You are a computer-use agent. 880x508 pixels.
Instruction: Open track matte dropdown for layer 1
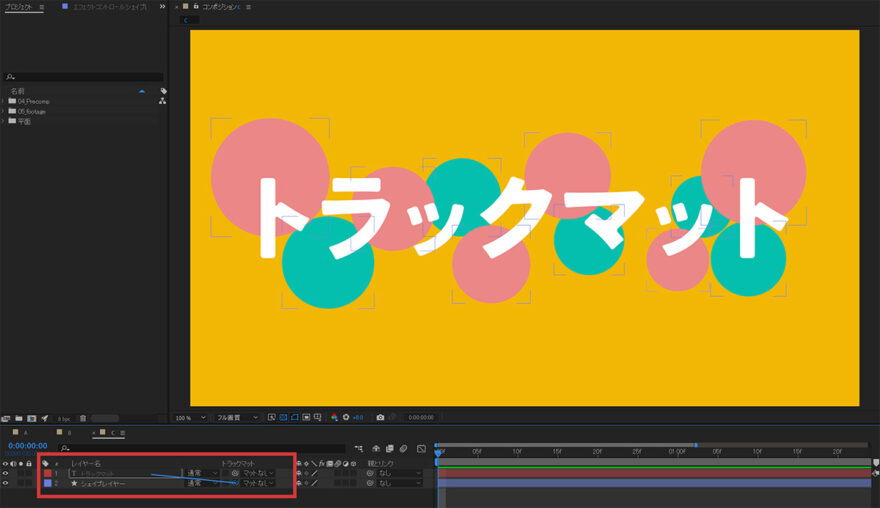point(258,473)
